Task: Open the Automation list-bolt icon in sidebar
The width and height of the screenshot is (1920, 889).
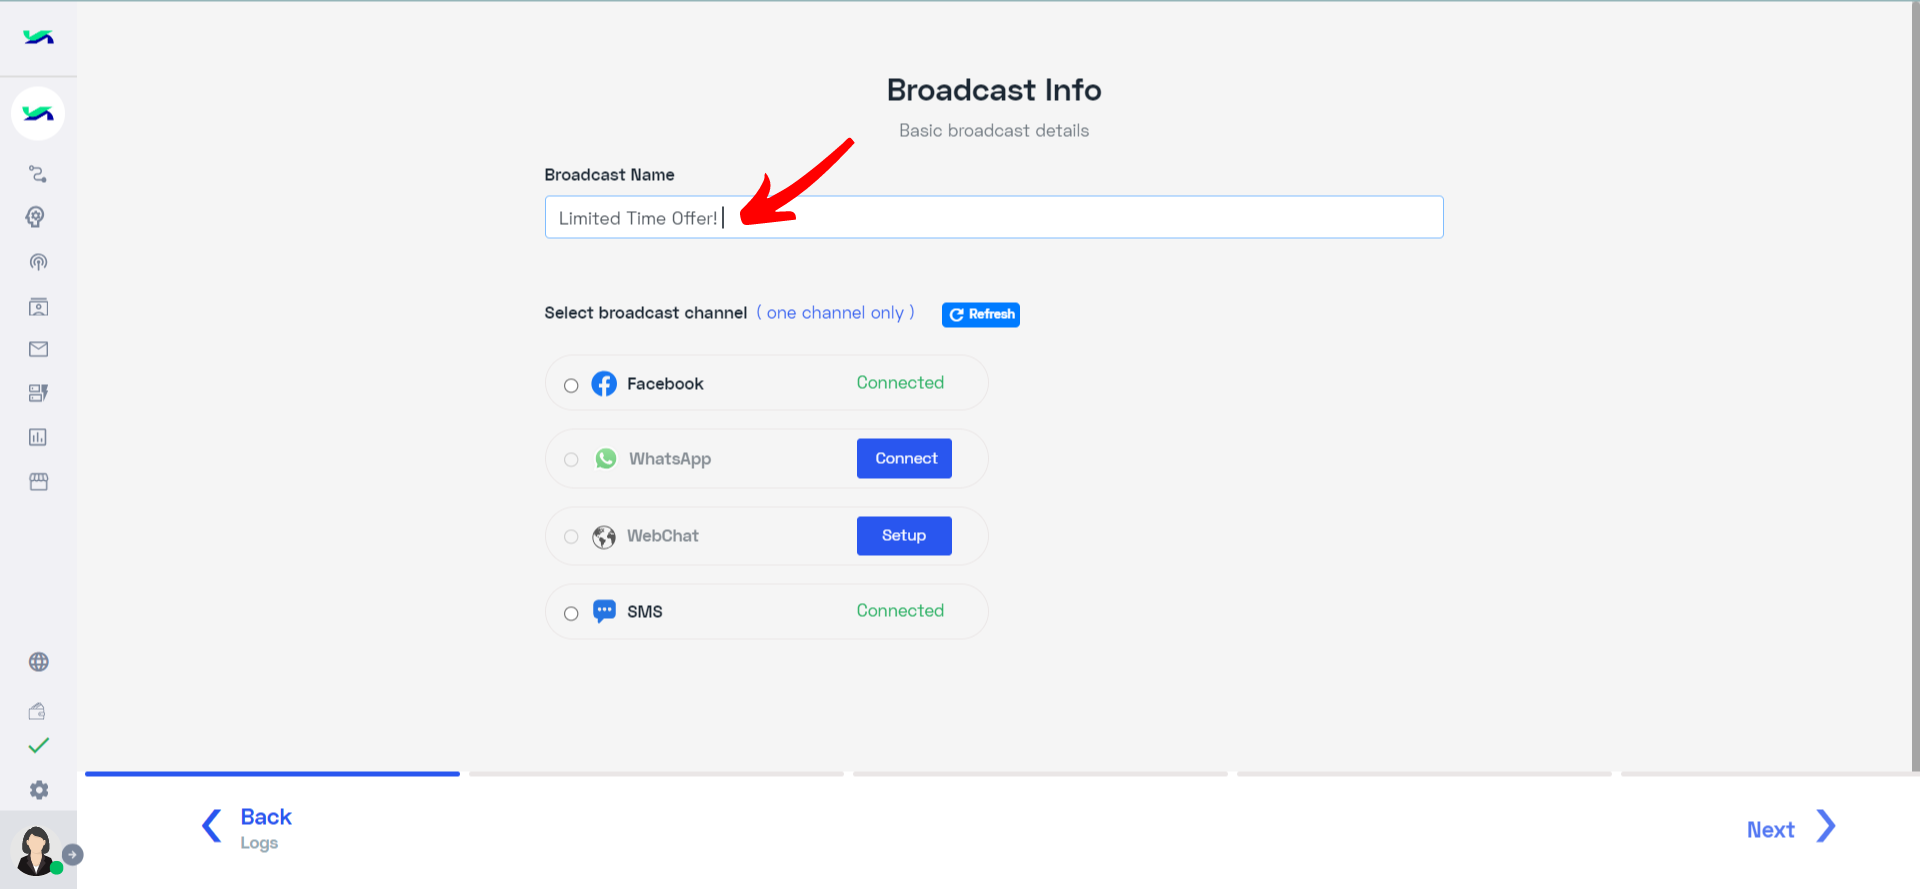Action: pyautogui.click(x=38, y=393)
